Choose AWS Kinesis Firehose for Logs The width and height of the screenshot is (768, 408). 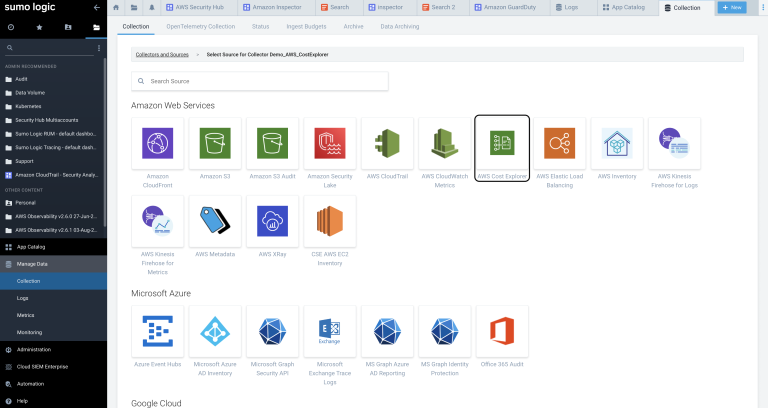[x=674, y=143]
